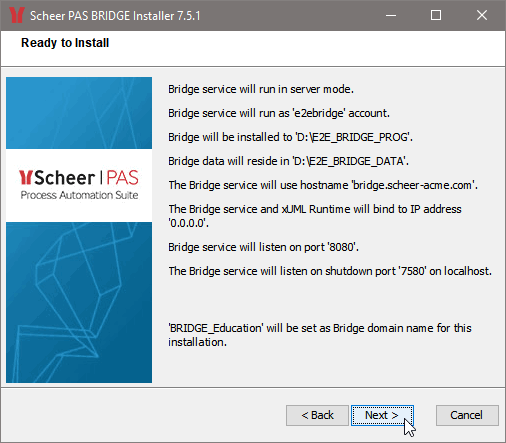Select the Ready to Install heading
This screenshot has height=443, width=506.
click(x=65, y=43)
